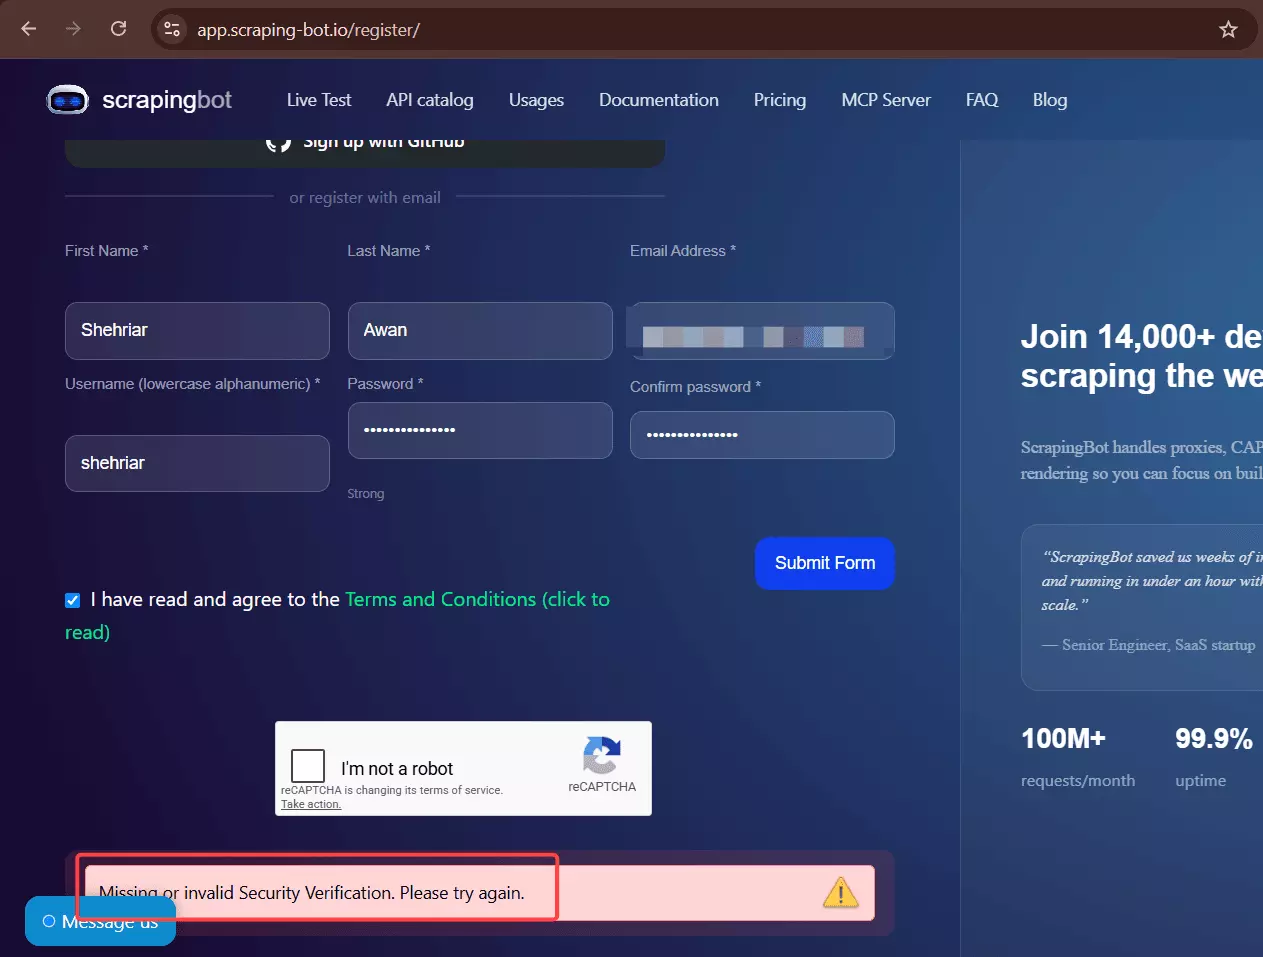Click into the Email Address field
This screenshot has height=957, width=1263.
(762, 330)
